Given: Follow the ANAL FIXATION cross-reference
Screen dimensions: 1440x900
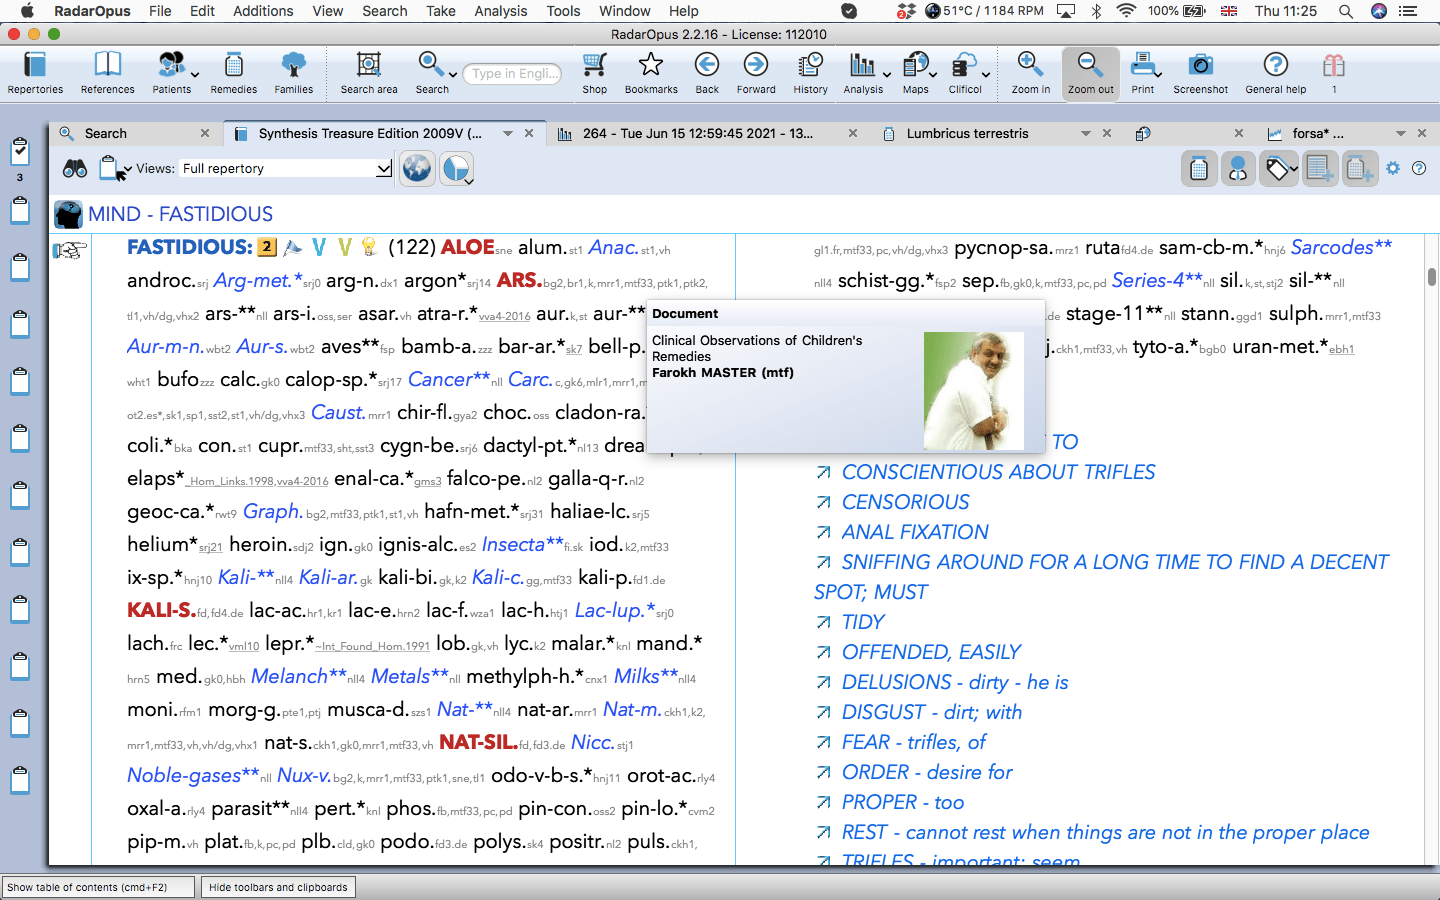Looking at the screenshot, I should coord(915,532).
